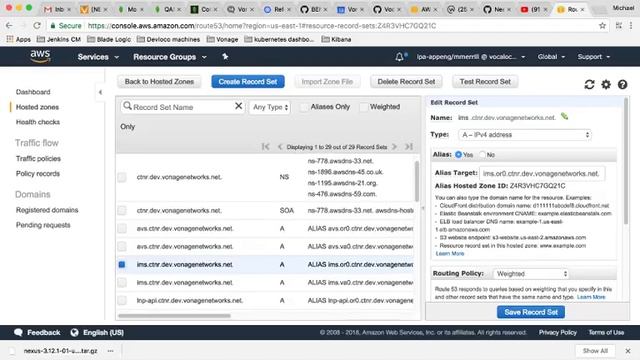Screen dimensions: 640x360
Task: Refresh the record sets list
Action: [589, 84]
